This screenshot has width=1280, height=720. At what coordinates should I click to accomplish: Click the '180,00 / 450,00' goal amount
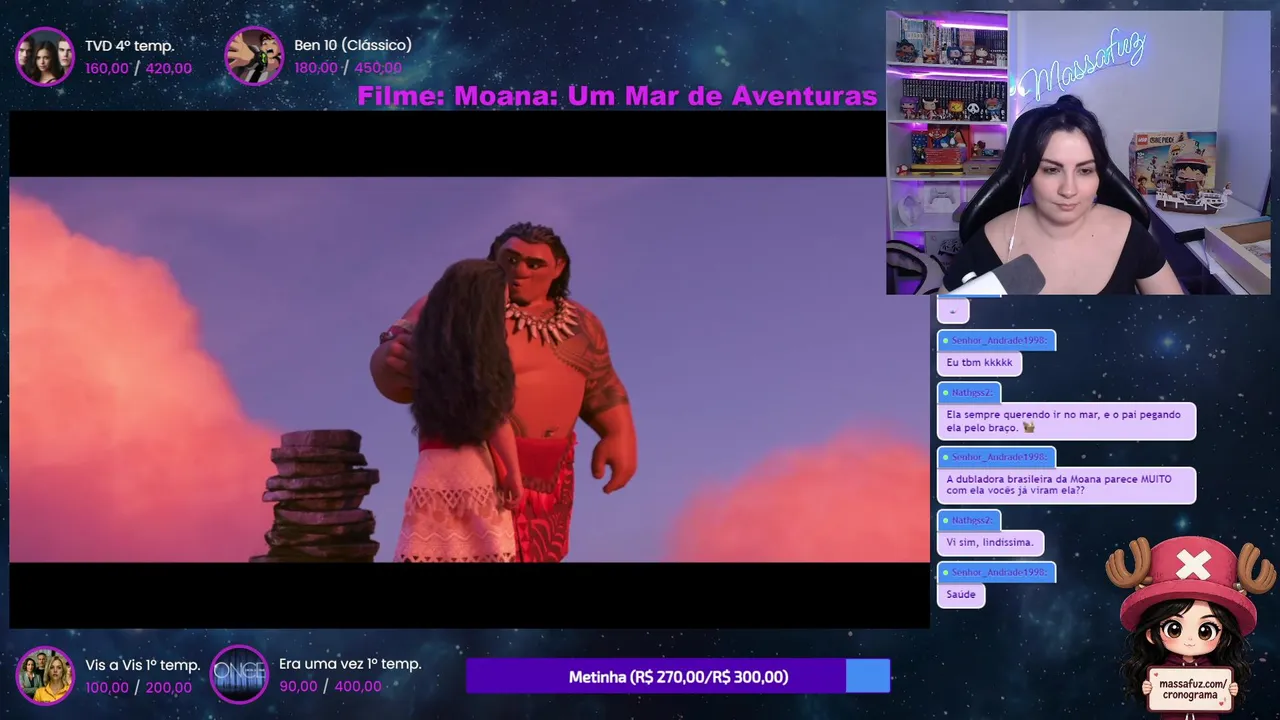click(348, 68)
